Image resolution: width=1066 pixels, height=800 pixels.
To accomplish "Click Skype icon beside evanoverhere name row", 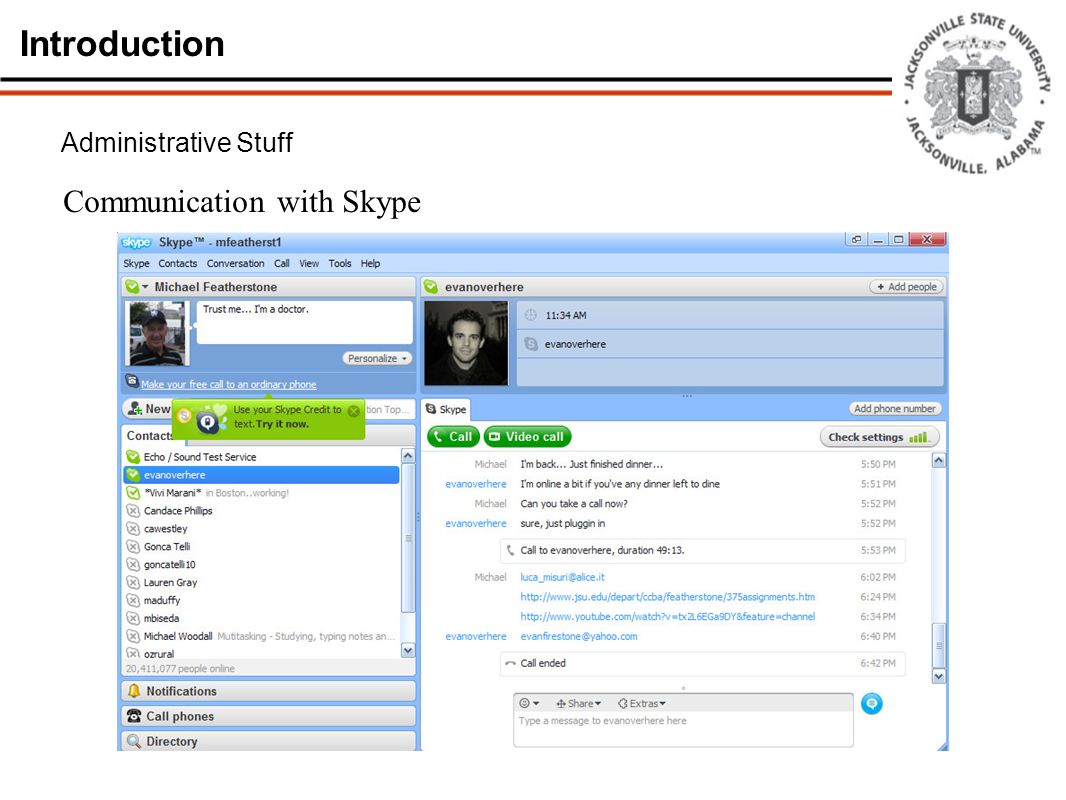I will coord(531,344).
